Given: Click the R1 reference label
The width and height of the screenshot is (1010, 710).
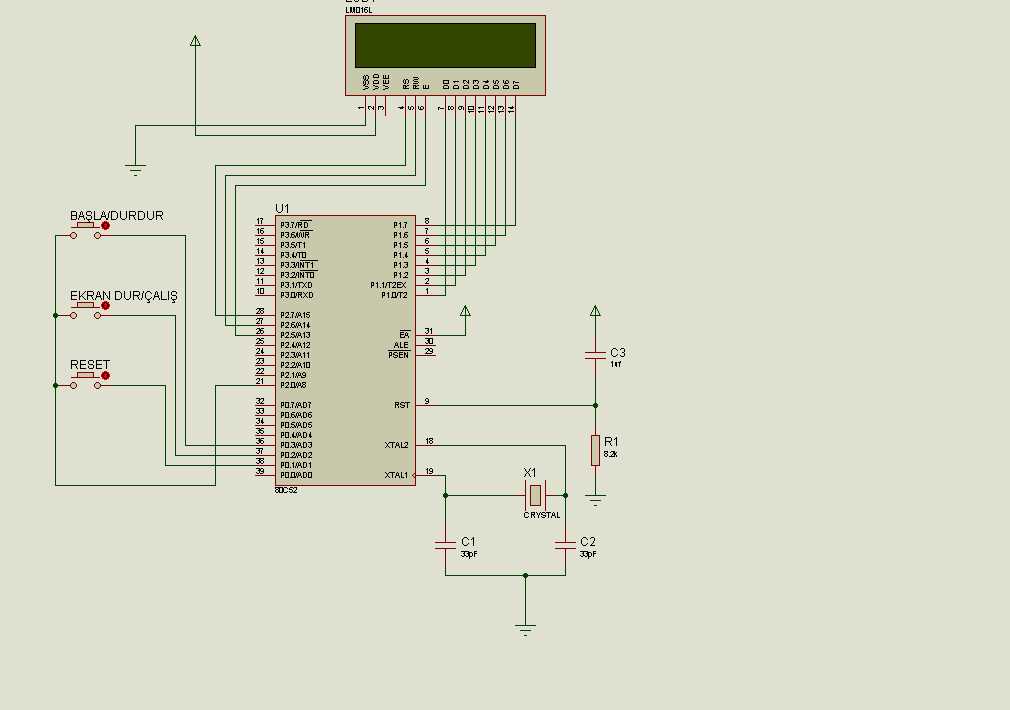Looking at the screenshot, I should 611,441.
